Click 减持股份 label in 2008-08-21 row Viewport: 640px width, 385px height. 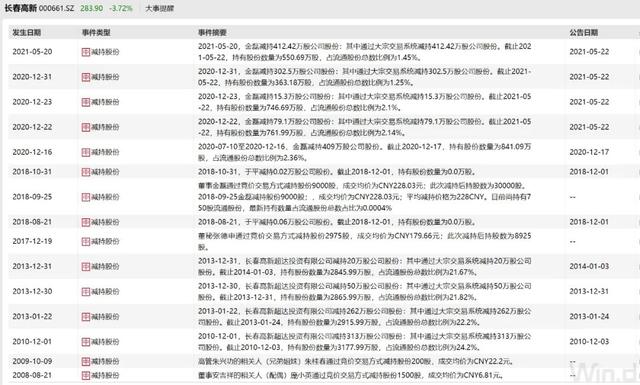(105, 375)
